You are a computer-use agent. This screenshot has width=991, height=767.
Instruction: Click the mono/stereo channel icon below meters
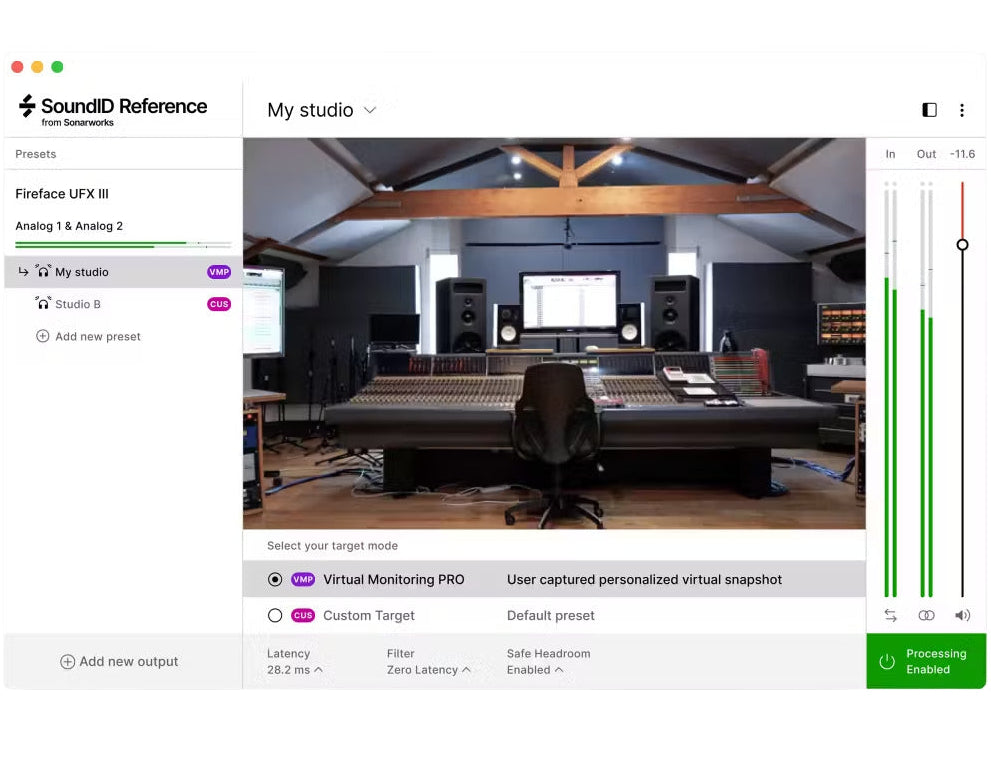(x=926, y=615)
